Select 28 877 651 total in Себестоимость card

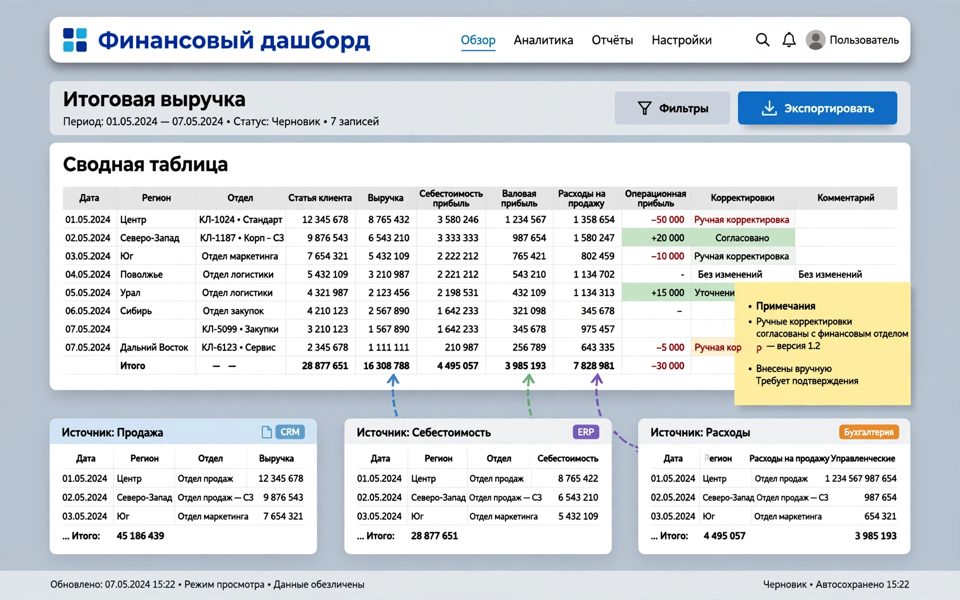coord(434,536)
